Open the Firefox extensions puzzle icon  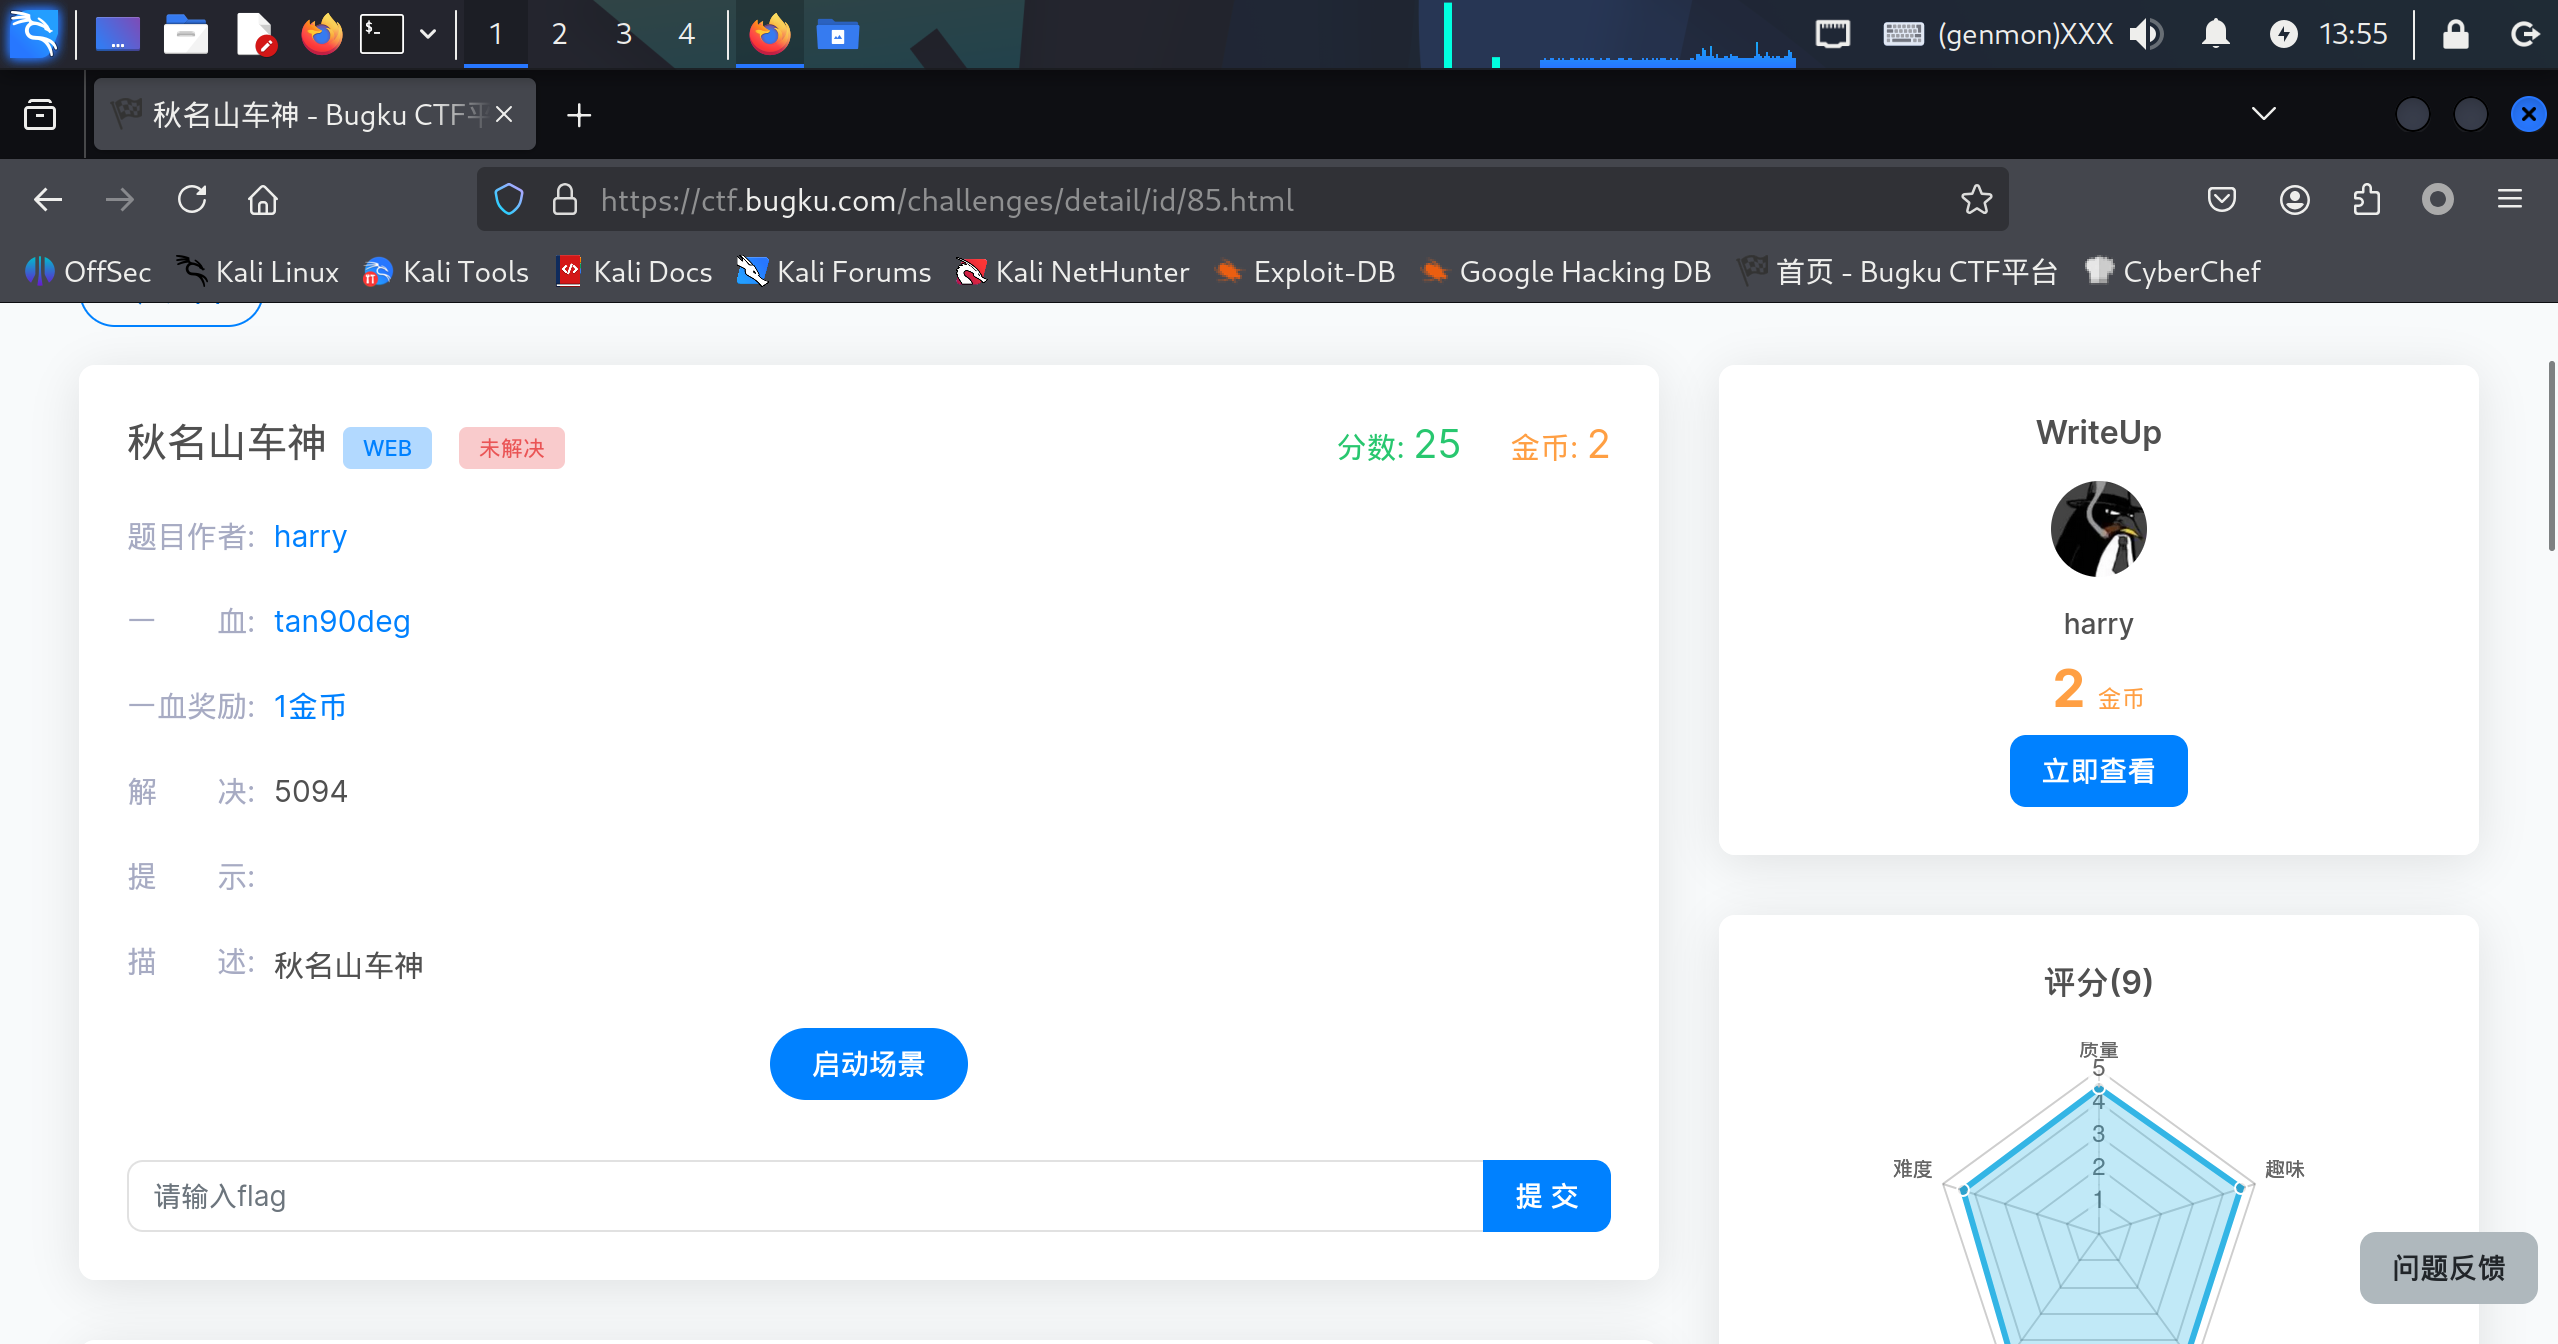coord(2366,200)
